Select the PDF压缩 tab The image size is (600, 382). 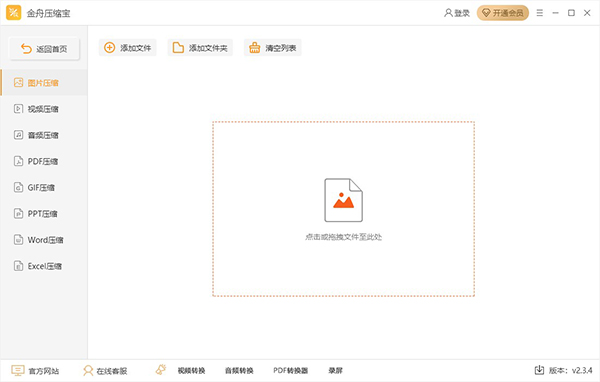(x=44, y=161)
